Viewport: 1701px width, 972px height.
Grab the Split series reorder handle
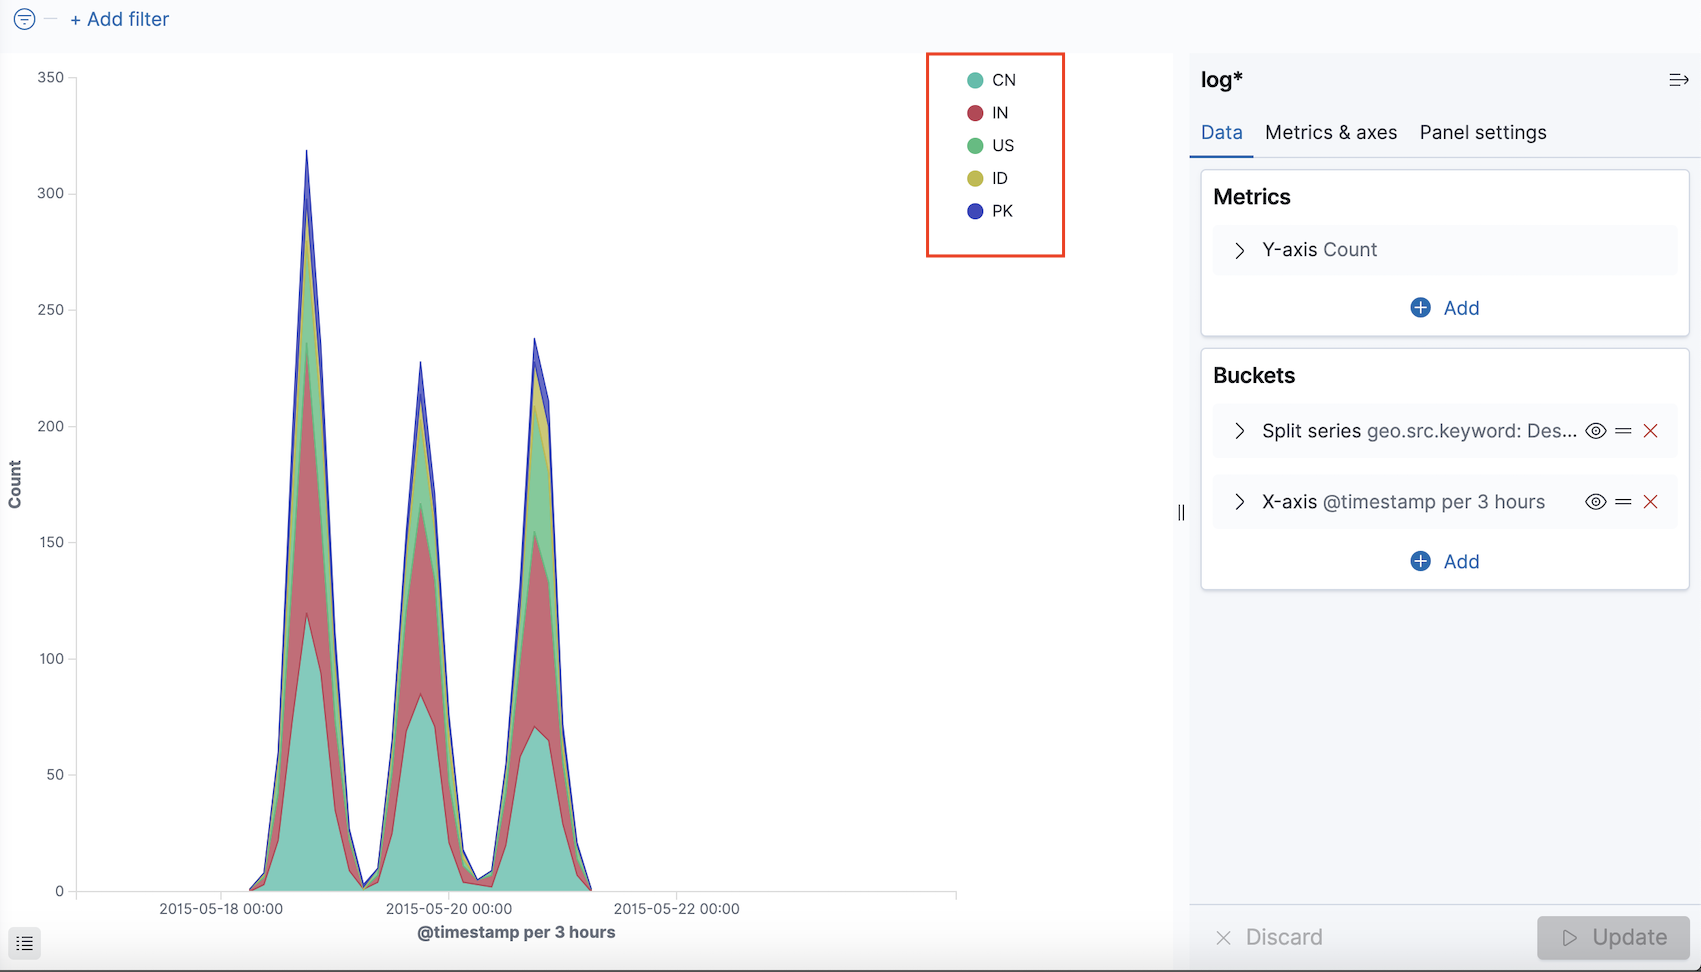pyautogui.click(x=1623, y=431)
